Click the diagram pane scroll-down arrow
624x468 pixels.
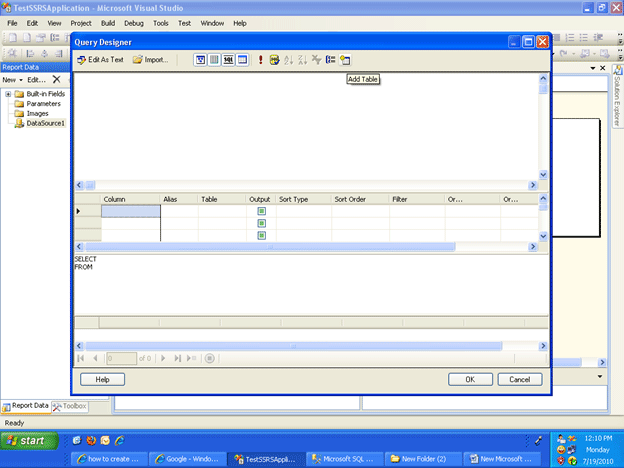[543, 175]
